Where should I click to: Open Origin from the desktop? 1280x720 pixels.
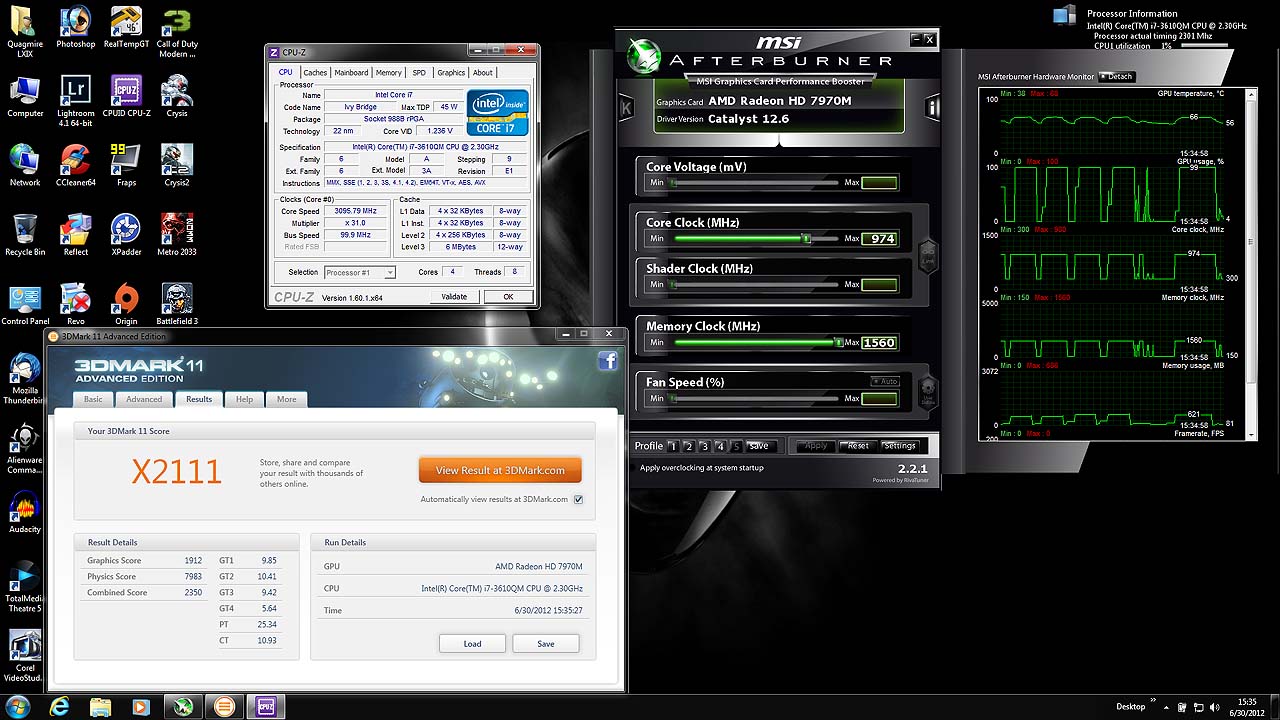point(126,301)
